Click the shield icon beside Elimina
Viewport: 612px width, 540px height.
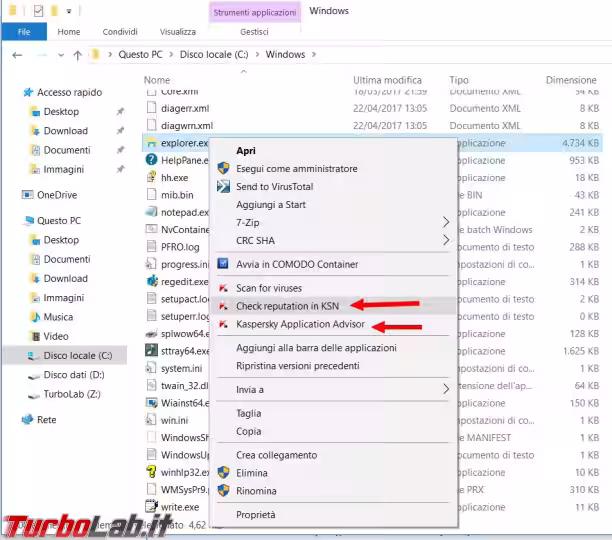point(222,473)
